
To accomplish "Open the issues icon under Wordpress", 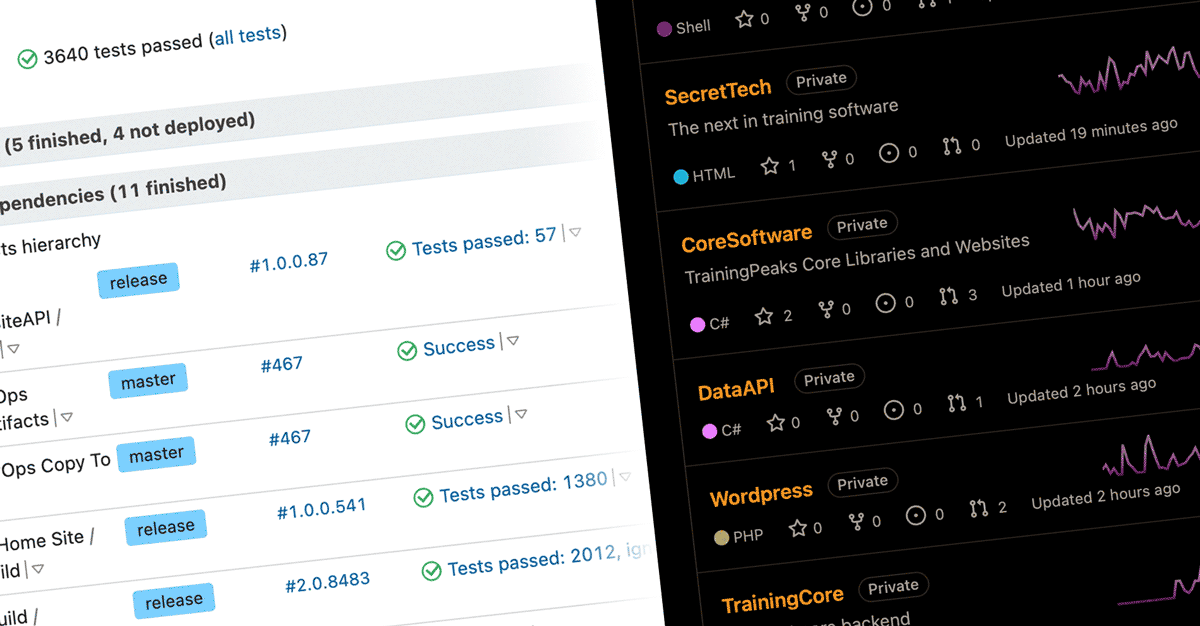I will (x=916, y=516).
